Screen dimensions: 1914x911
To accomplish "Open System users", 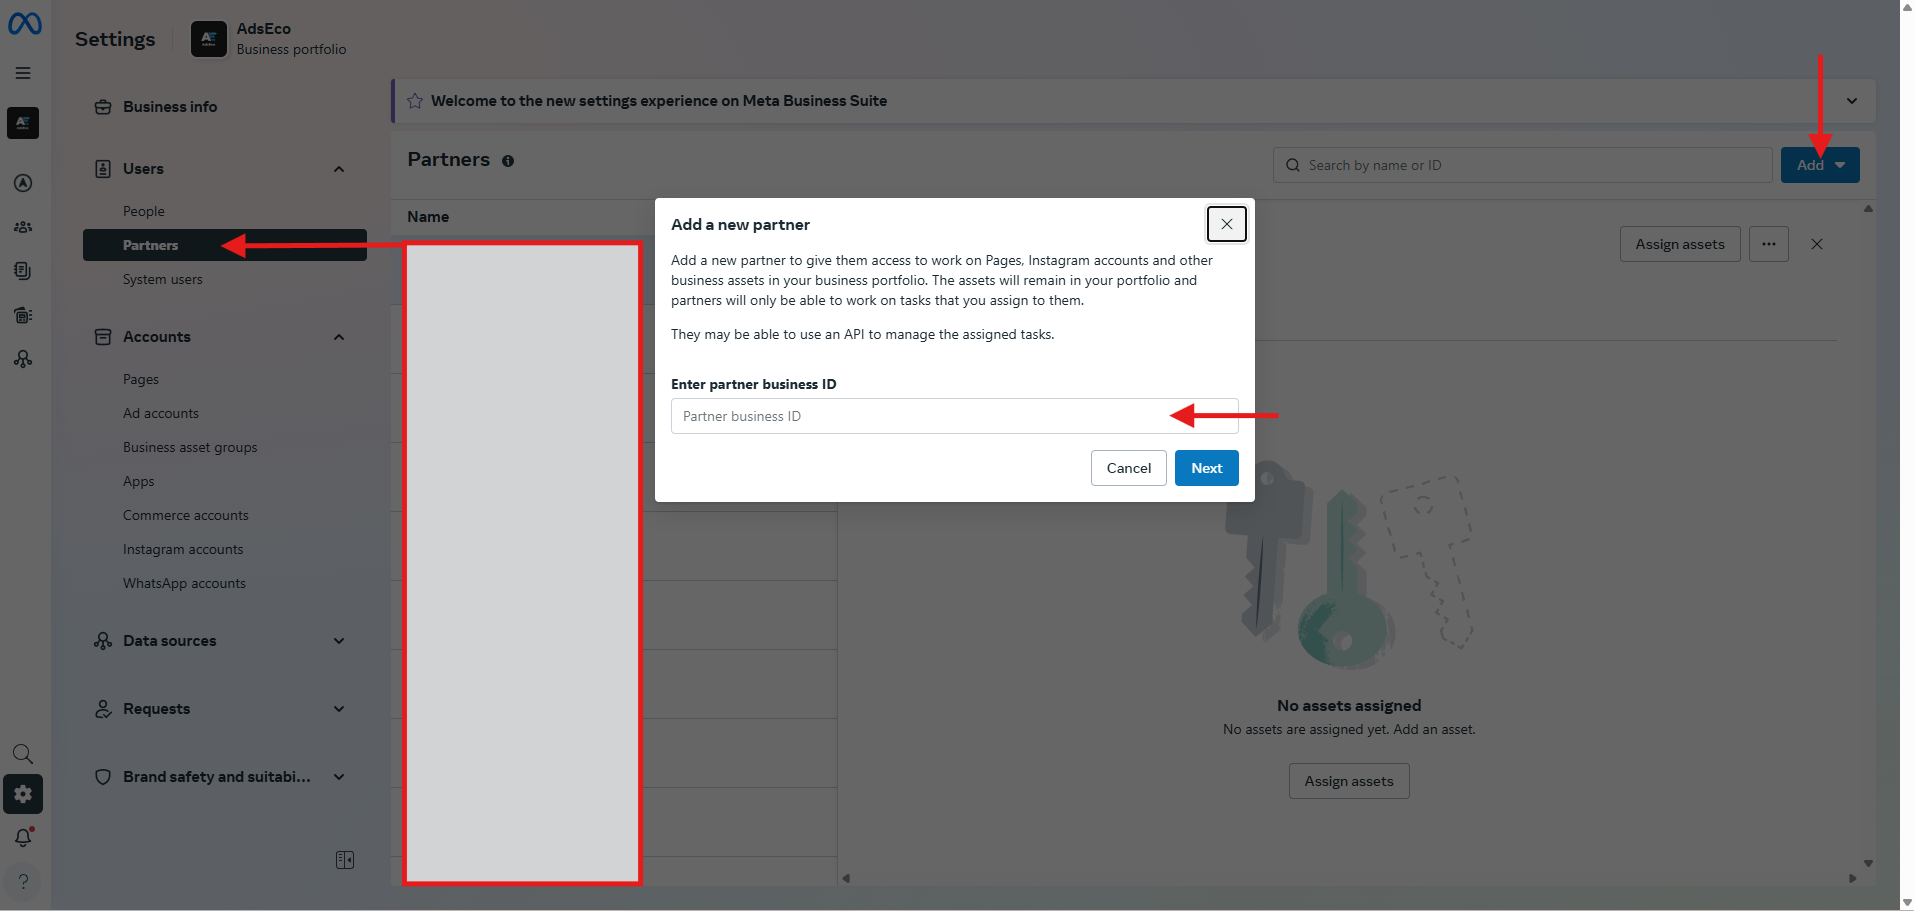I will click(163, 279).
